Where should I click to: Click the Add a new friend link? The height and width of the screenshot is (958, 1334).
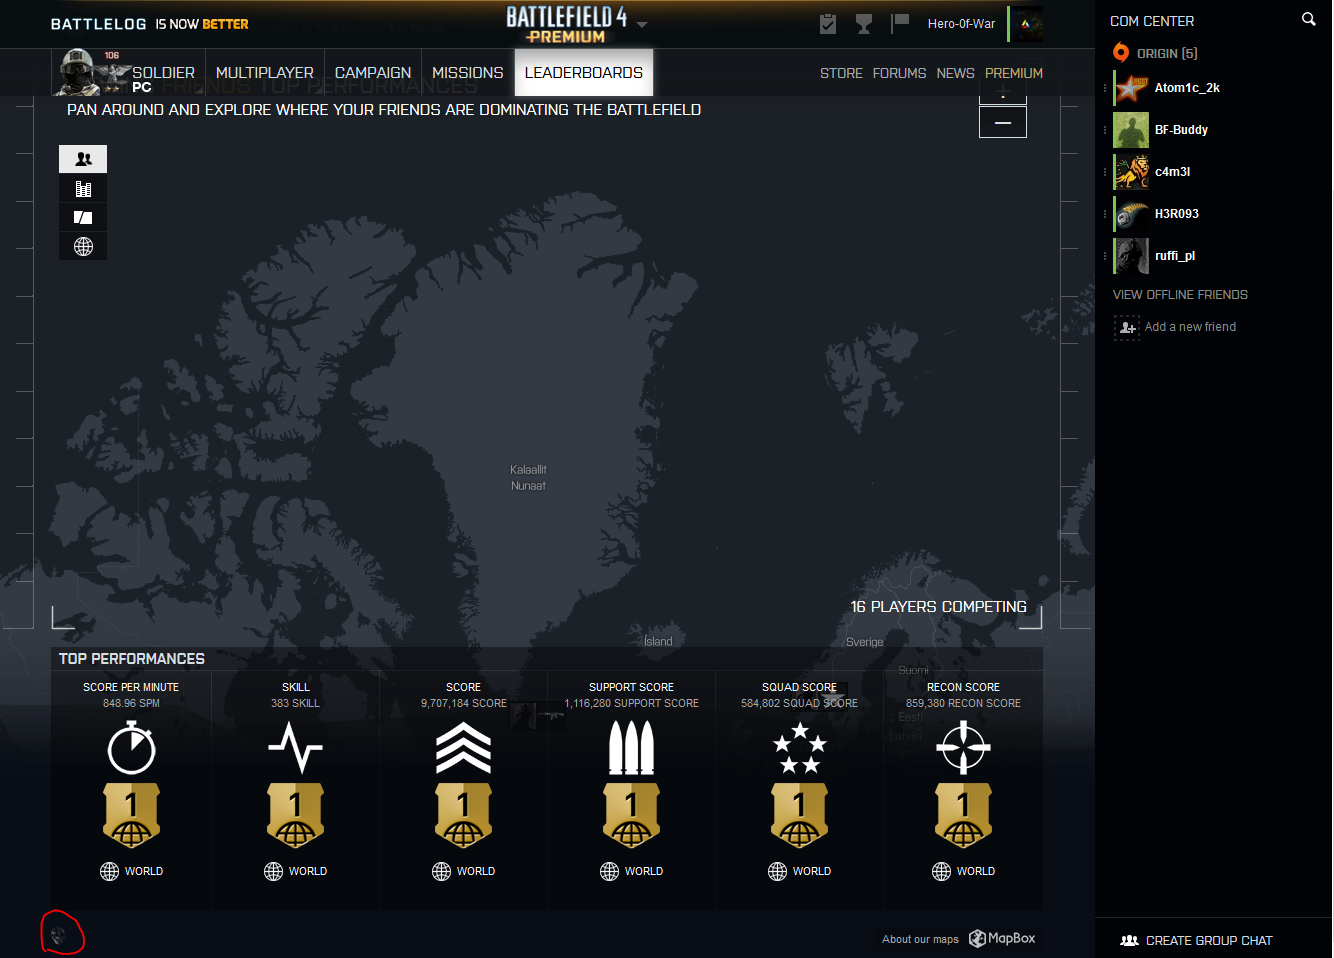1190,327
